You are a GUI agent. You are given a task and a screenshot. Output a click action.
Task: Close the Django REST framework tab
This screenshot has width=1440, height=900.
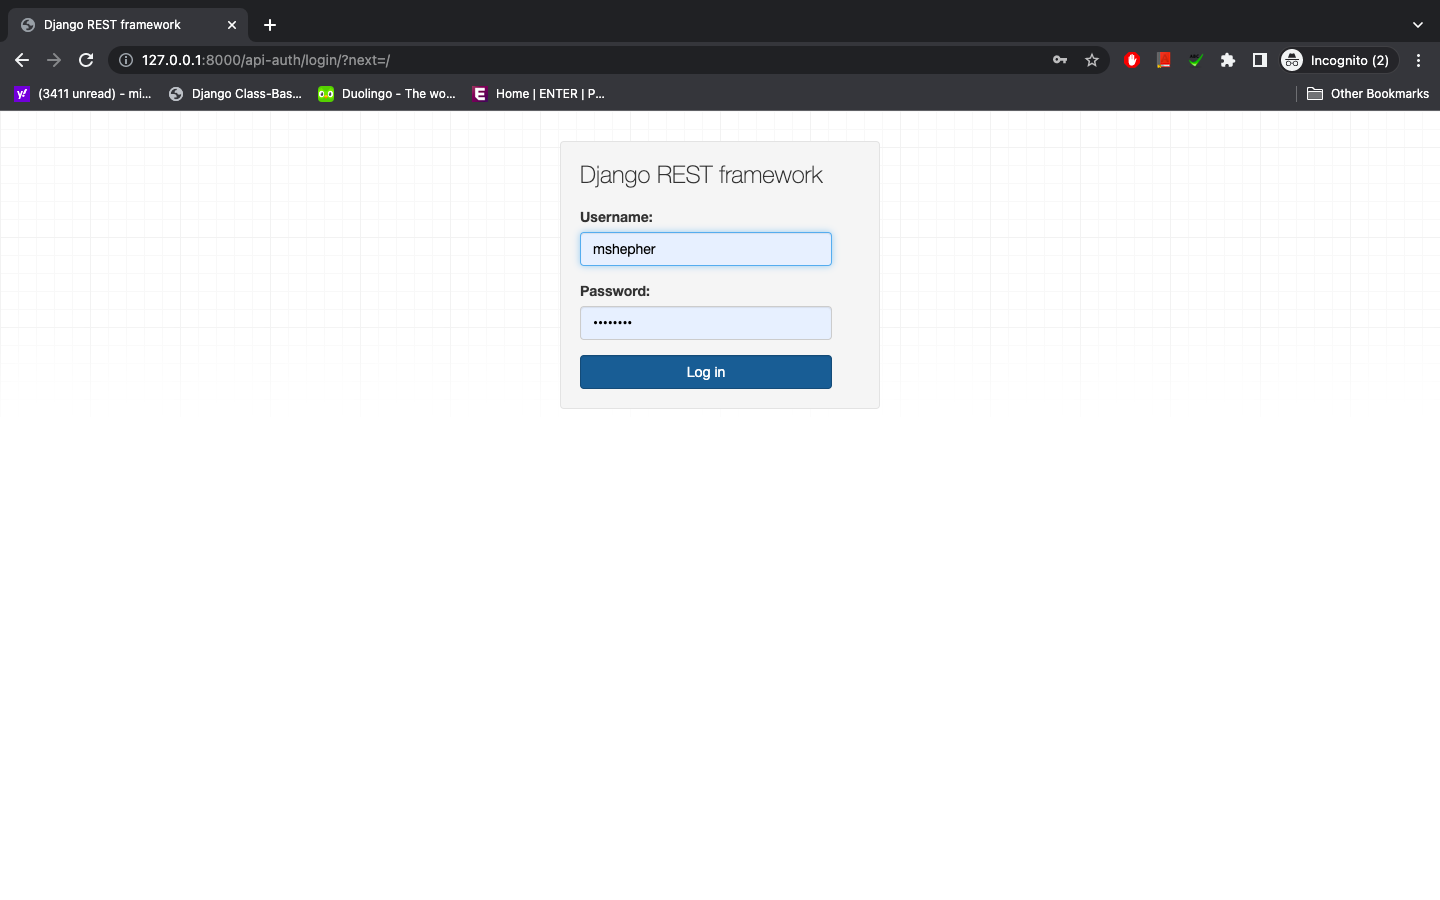point(232,25)
